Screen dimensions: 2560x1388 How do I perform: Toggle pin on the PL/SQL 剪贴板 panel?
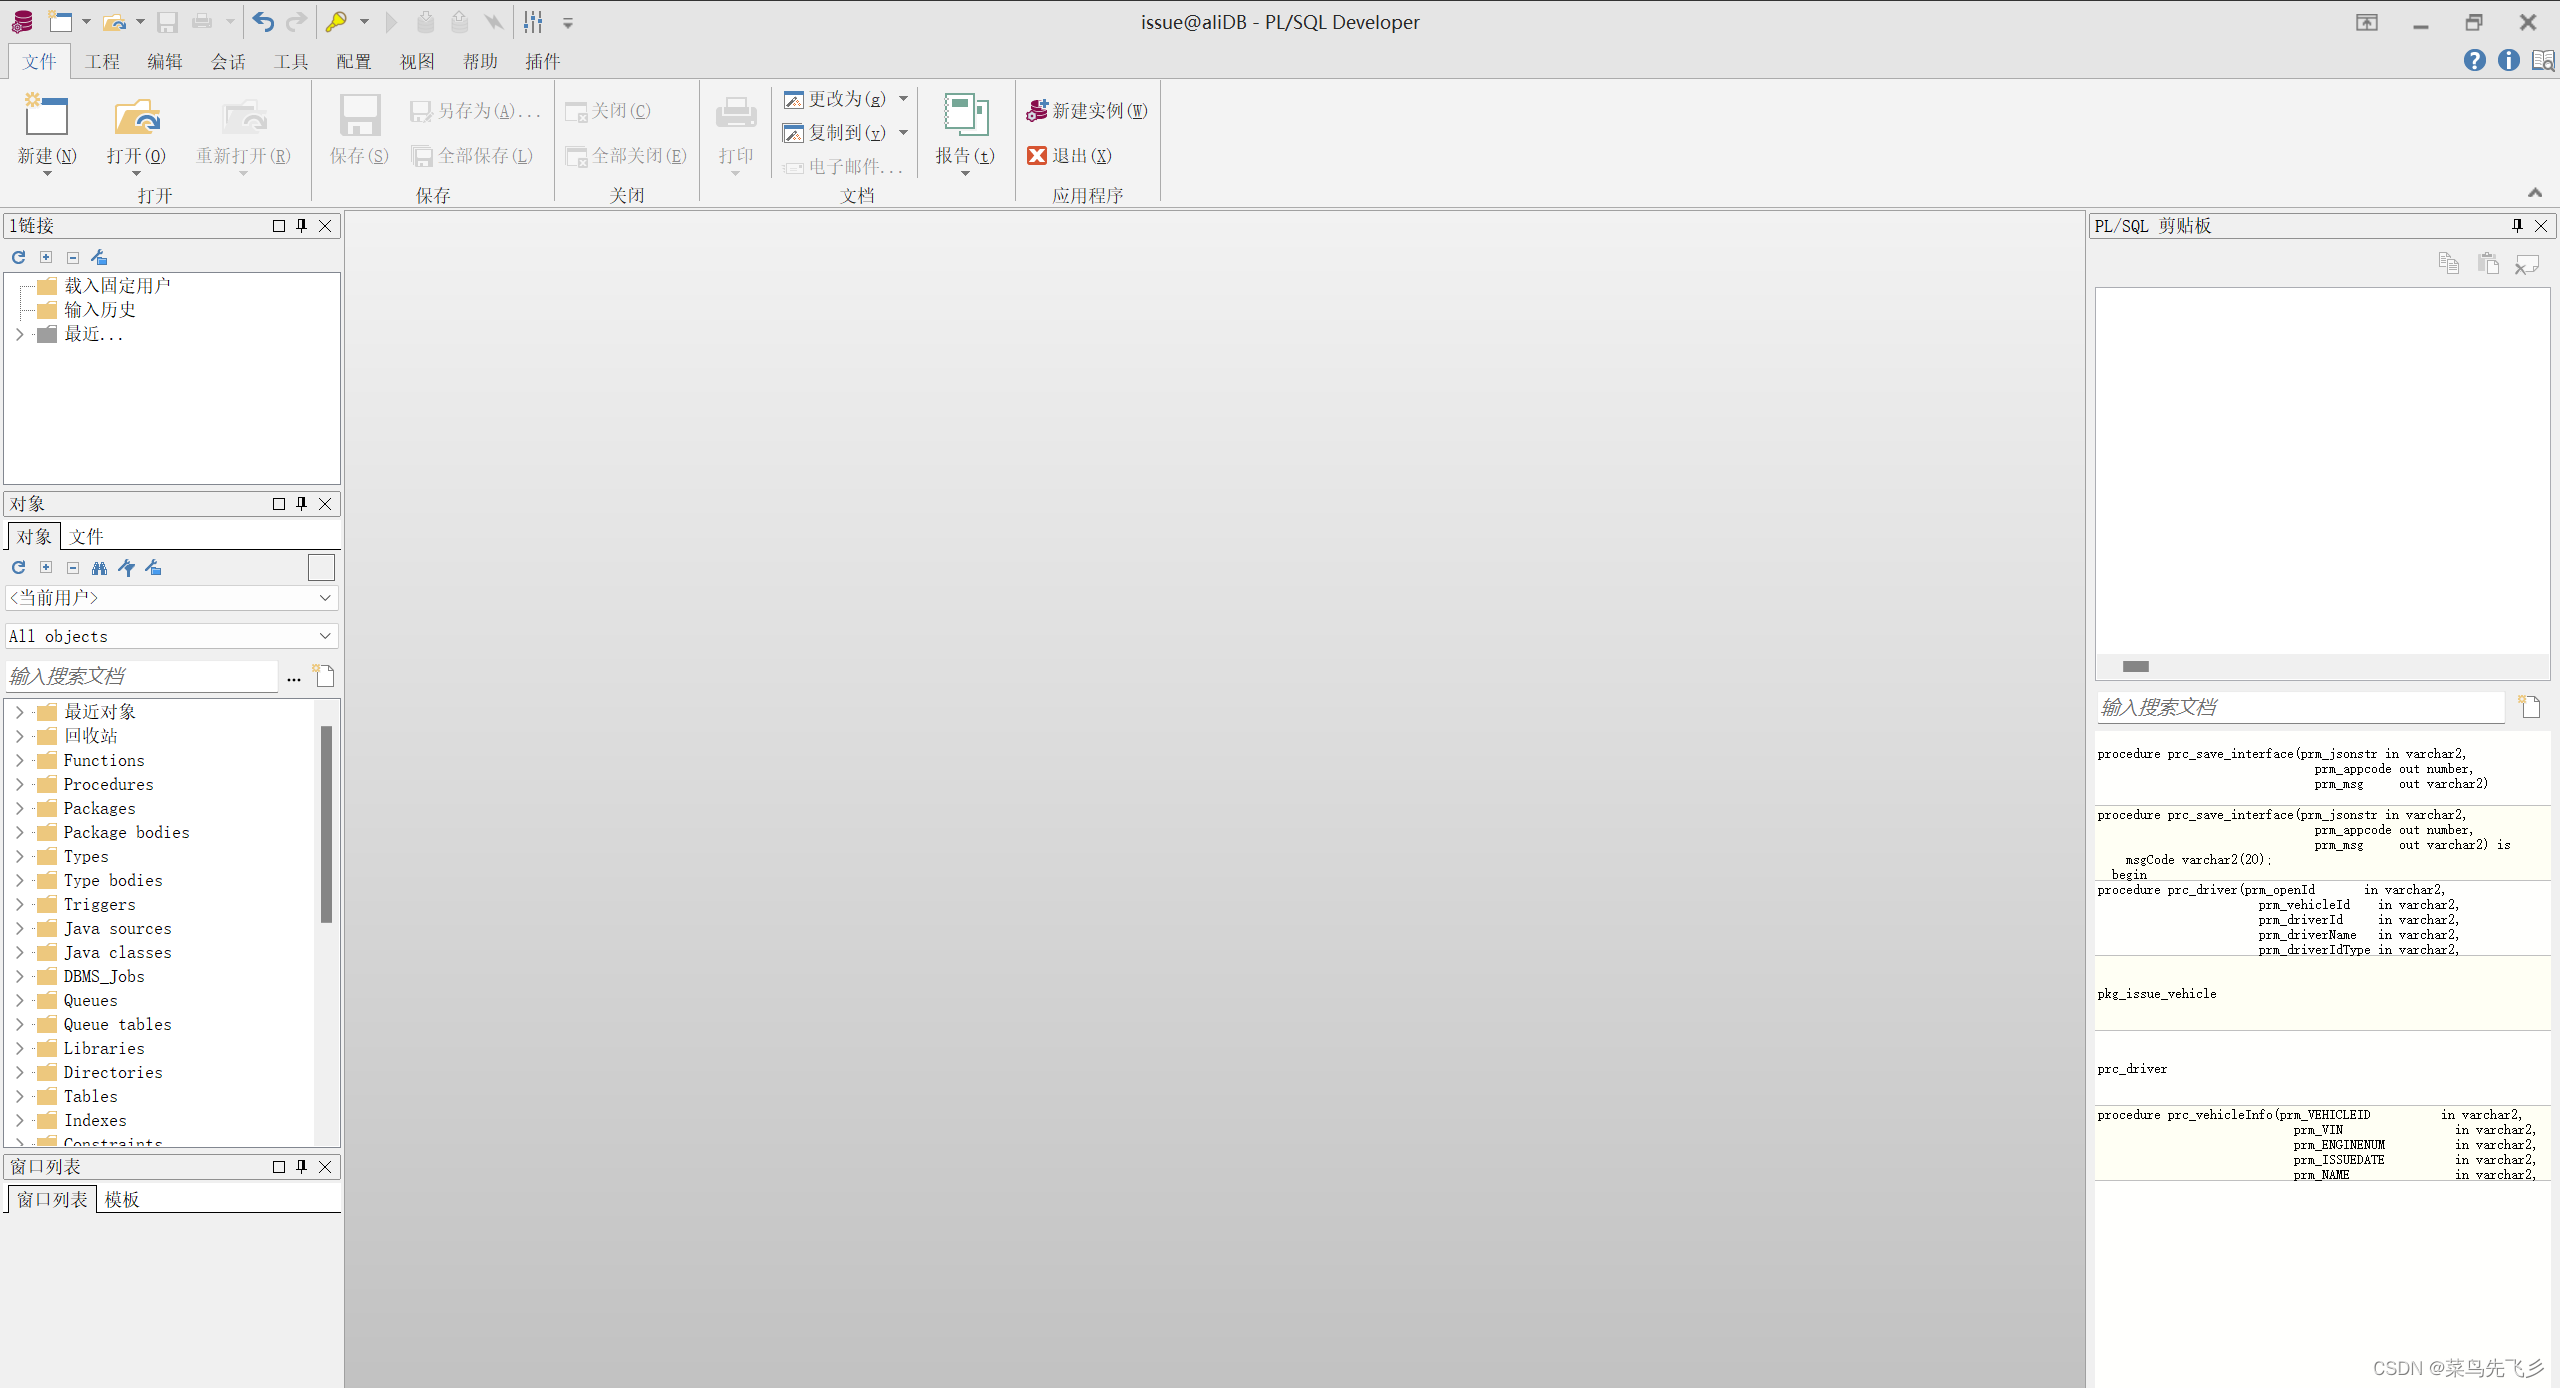[x=2517, y=226]
